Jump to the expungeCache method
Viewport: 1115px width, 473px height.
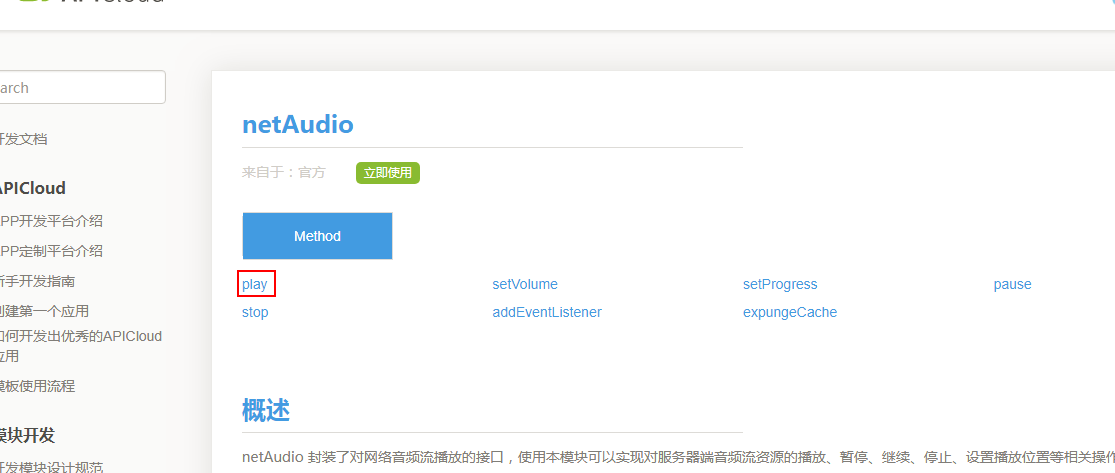point(790,312)
